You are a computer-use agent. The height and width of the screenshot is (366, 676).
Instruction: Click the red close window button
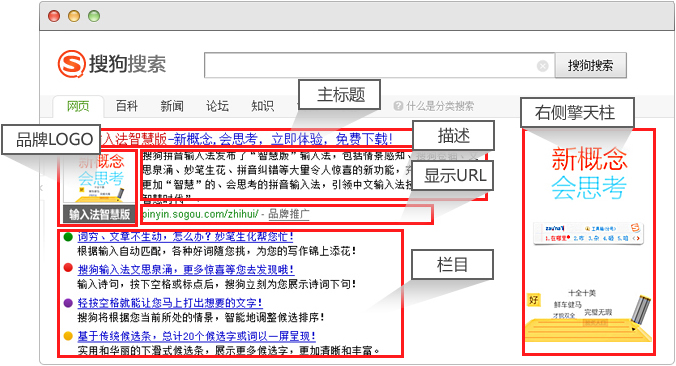[54, 16]
